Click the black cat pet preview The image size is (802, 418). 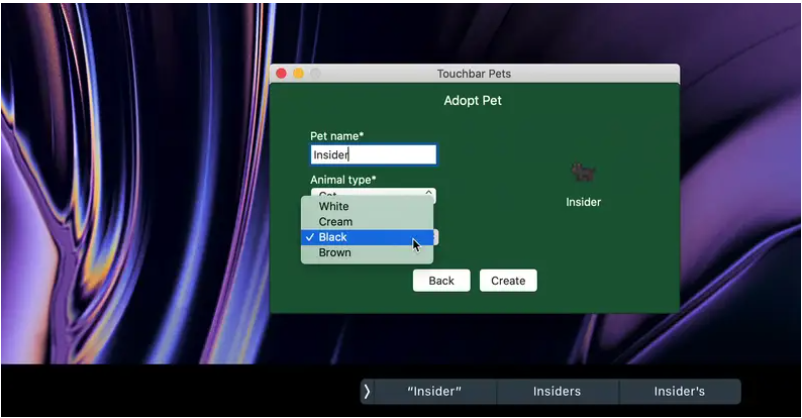583,173
